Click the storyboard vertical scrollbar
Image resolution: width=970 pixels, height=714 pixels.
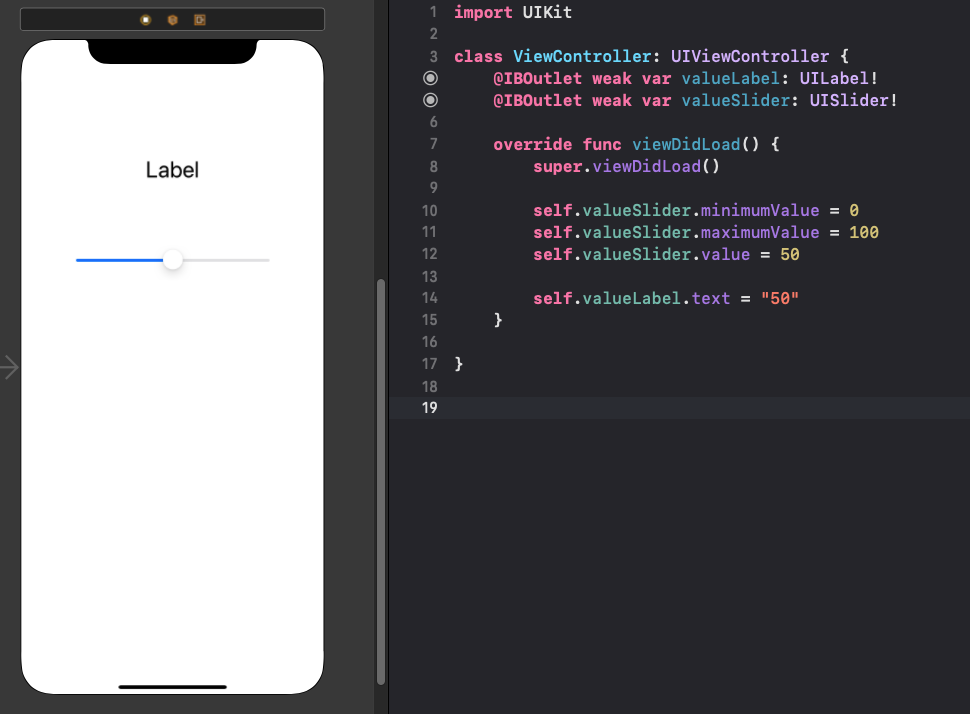(381, 482)
